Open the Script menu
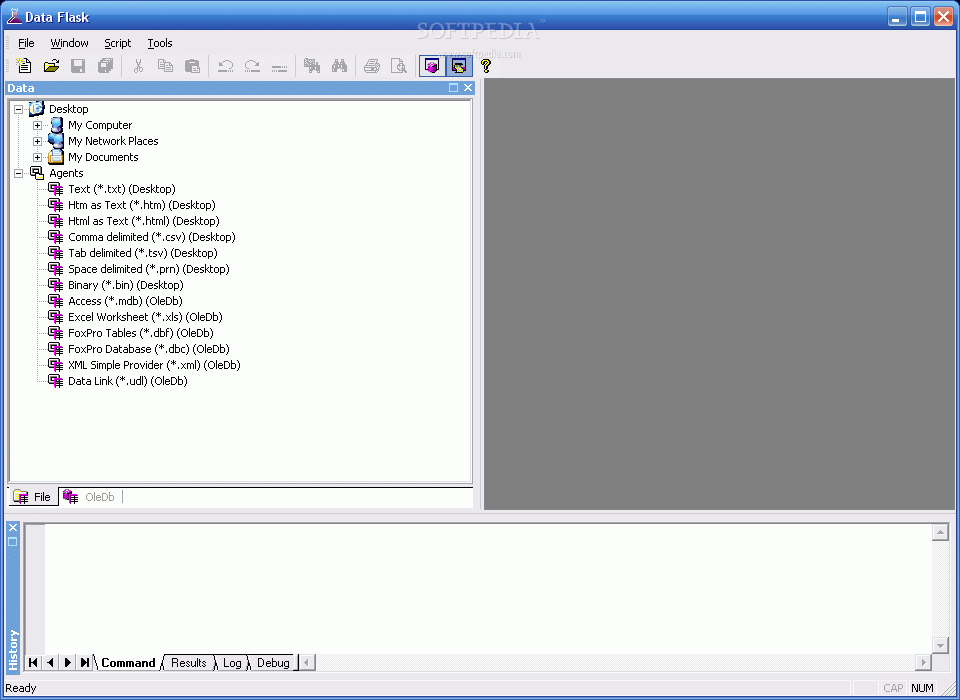 click(118, 43)
